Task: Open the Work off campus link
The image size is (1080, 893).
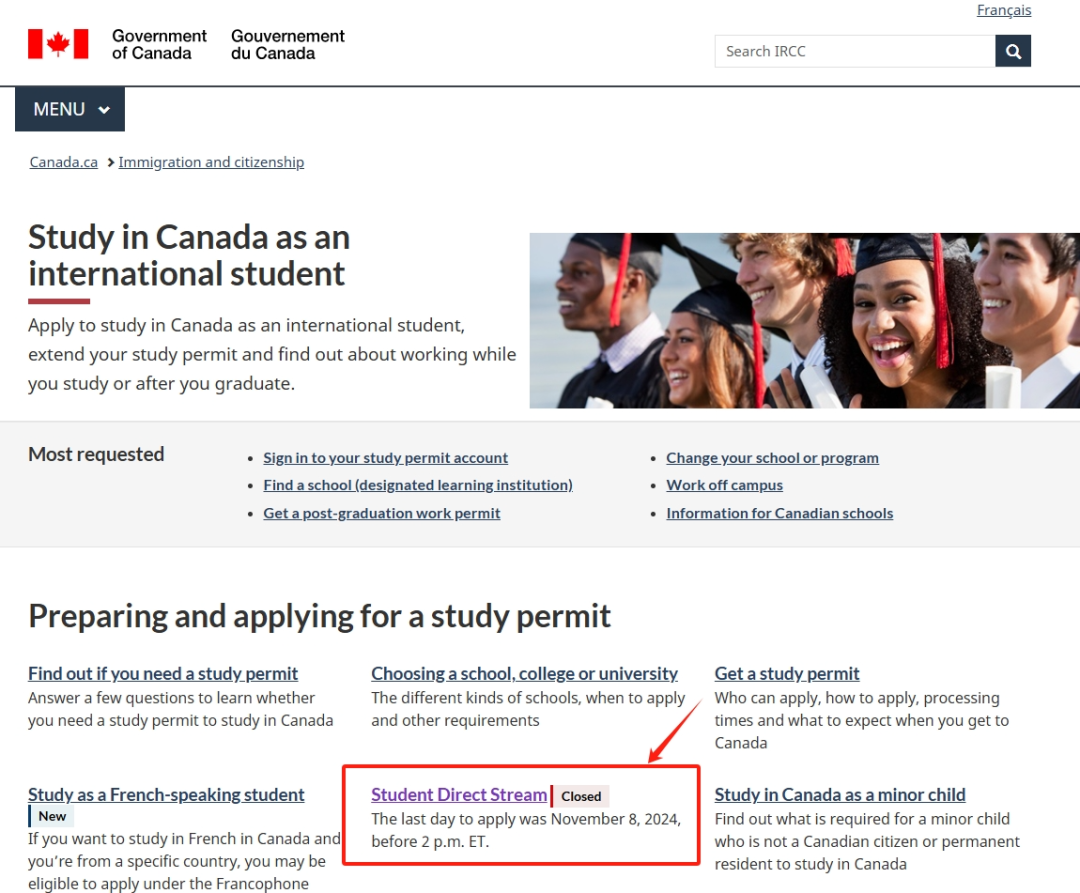Action: (724, 485)
